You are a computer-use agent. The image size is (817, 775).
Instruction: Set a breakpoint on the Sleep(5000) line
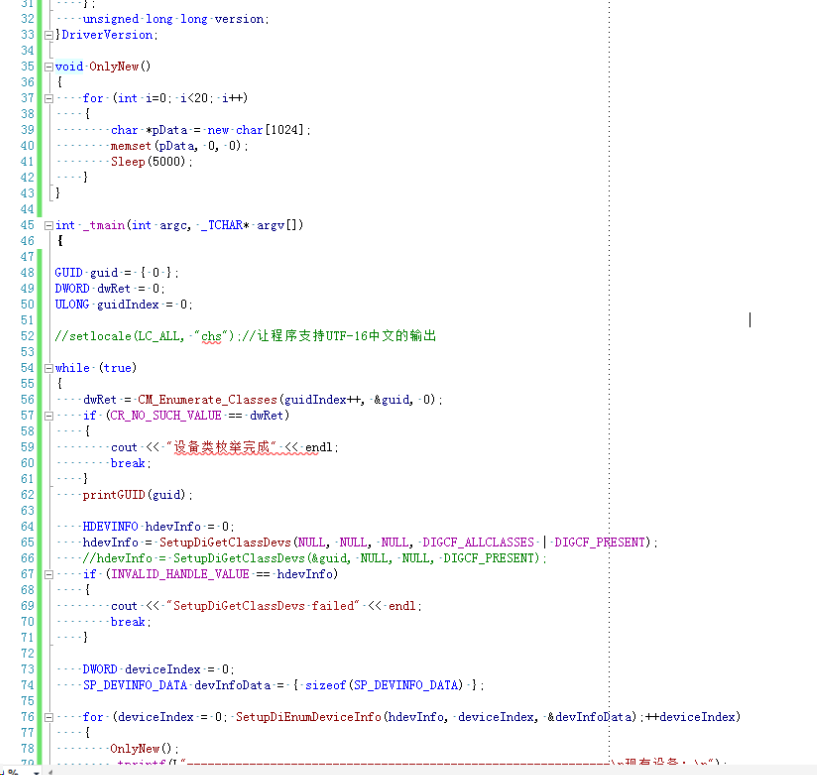(10, 161)
